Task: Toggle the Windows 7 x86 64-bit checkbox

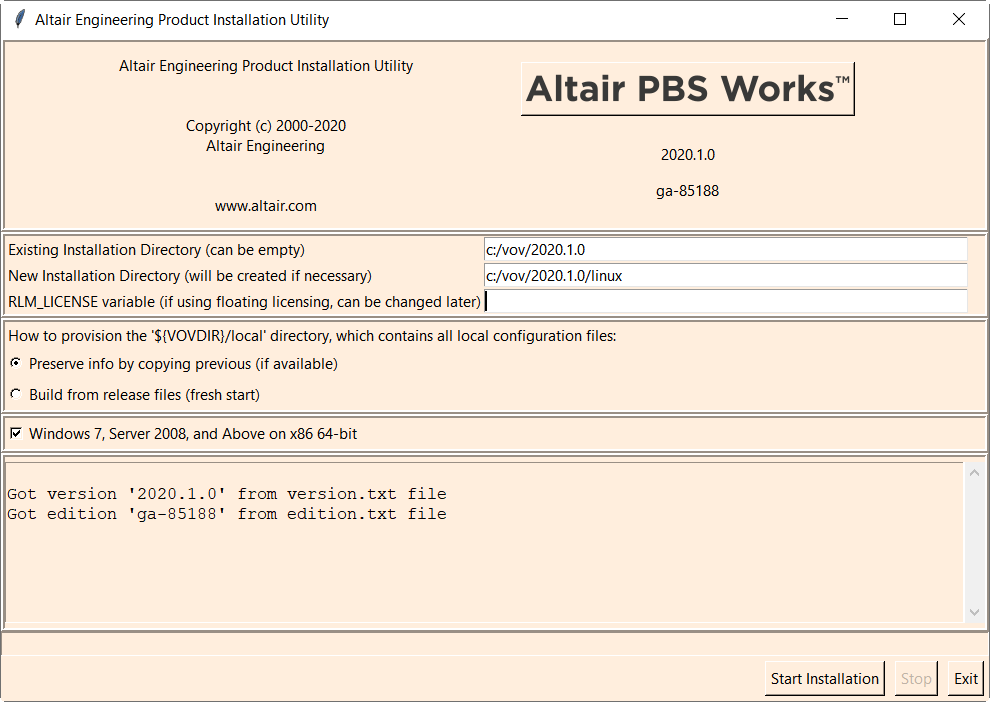Action: pyautogui.click(x=15, y=433)
